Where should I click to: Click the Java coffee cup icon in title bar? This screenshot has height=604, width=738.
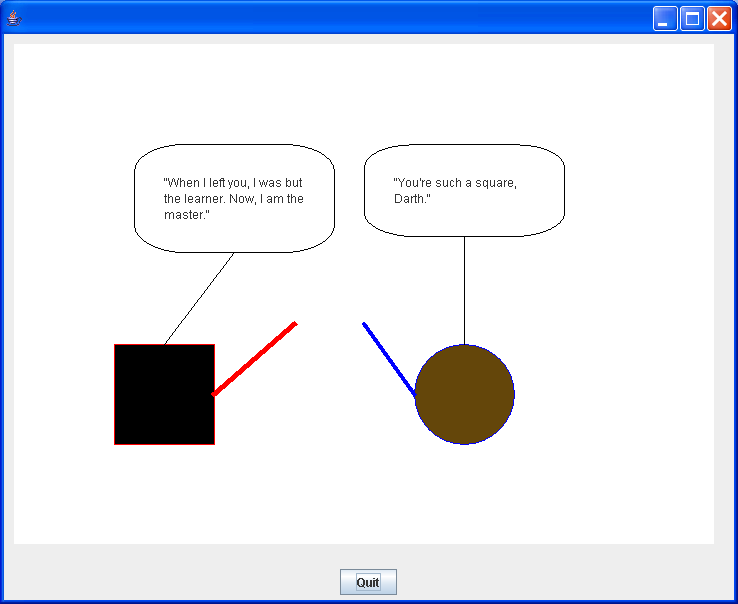[x=14, y=18]
